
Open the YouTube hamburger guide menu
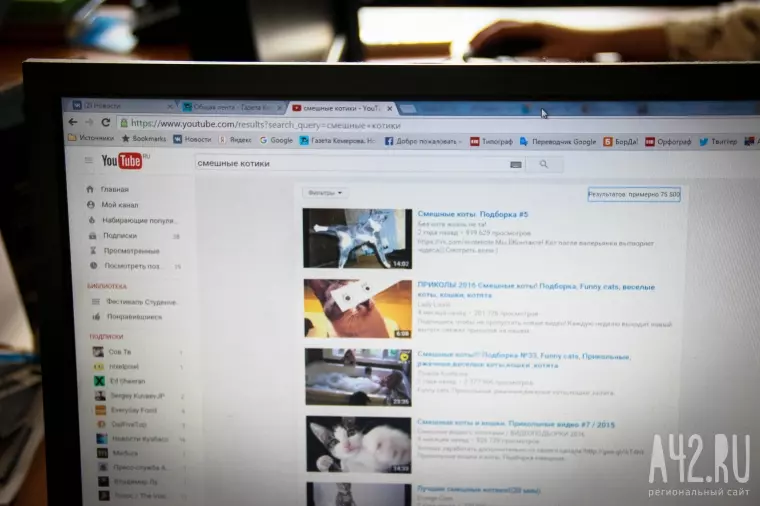tap(88, 159)
